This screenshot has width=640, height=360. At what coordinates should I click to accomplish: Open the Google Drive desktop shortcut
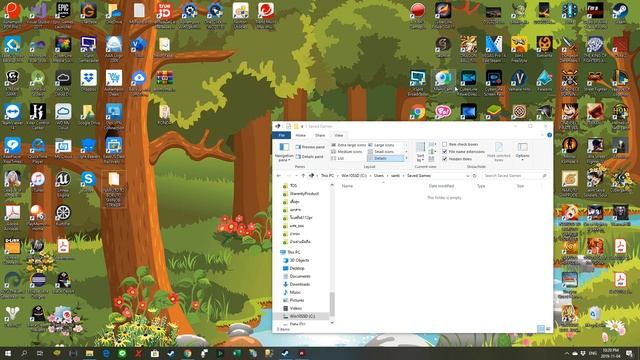[88, 114]
